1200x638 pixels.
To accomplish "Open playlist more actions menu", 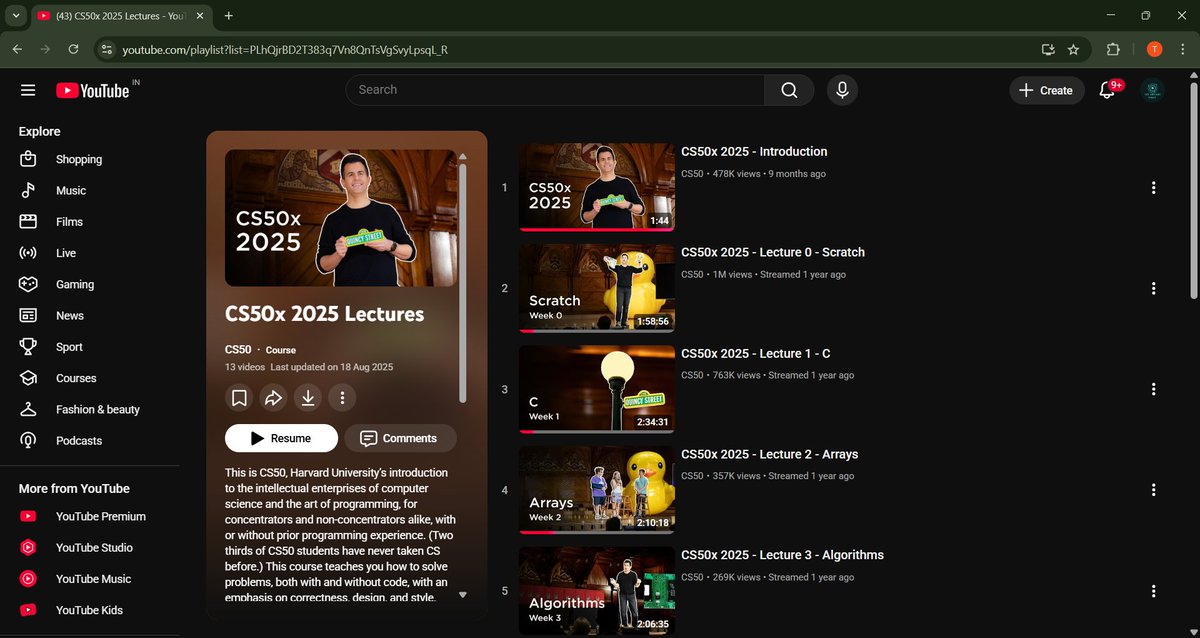I will tap(342, 398).
